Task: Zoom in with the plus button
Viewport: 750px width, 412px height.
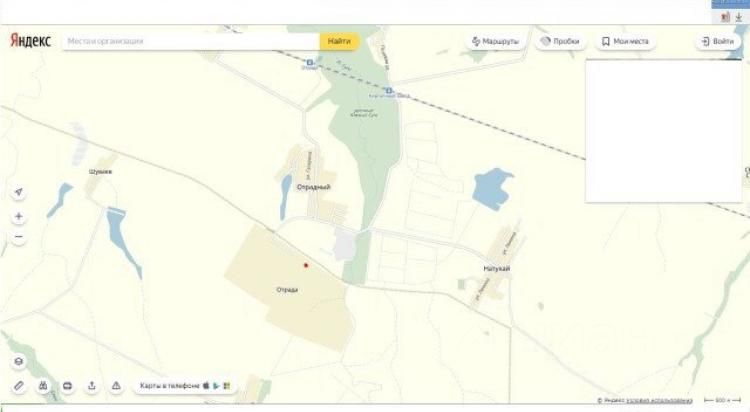Action: click(19, 216)
